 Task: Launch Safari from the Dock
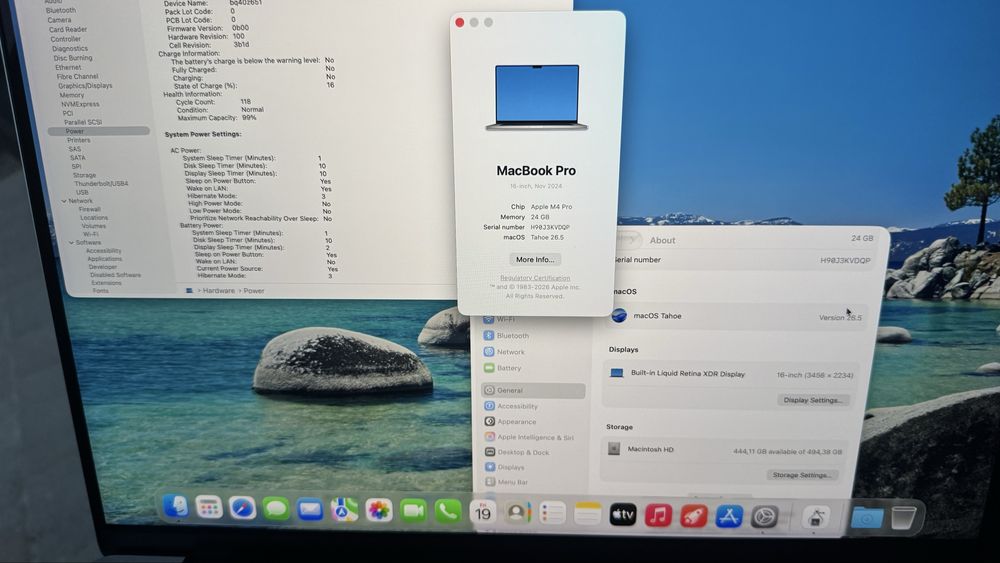[242, 508]
